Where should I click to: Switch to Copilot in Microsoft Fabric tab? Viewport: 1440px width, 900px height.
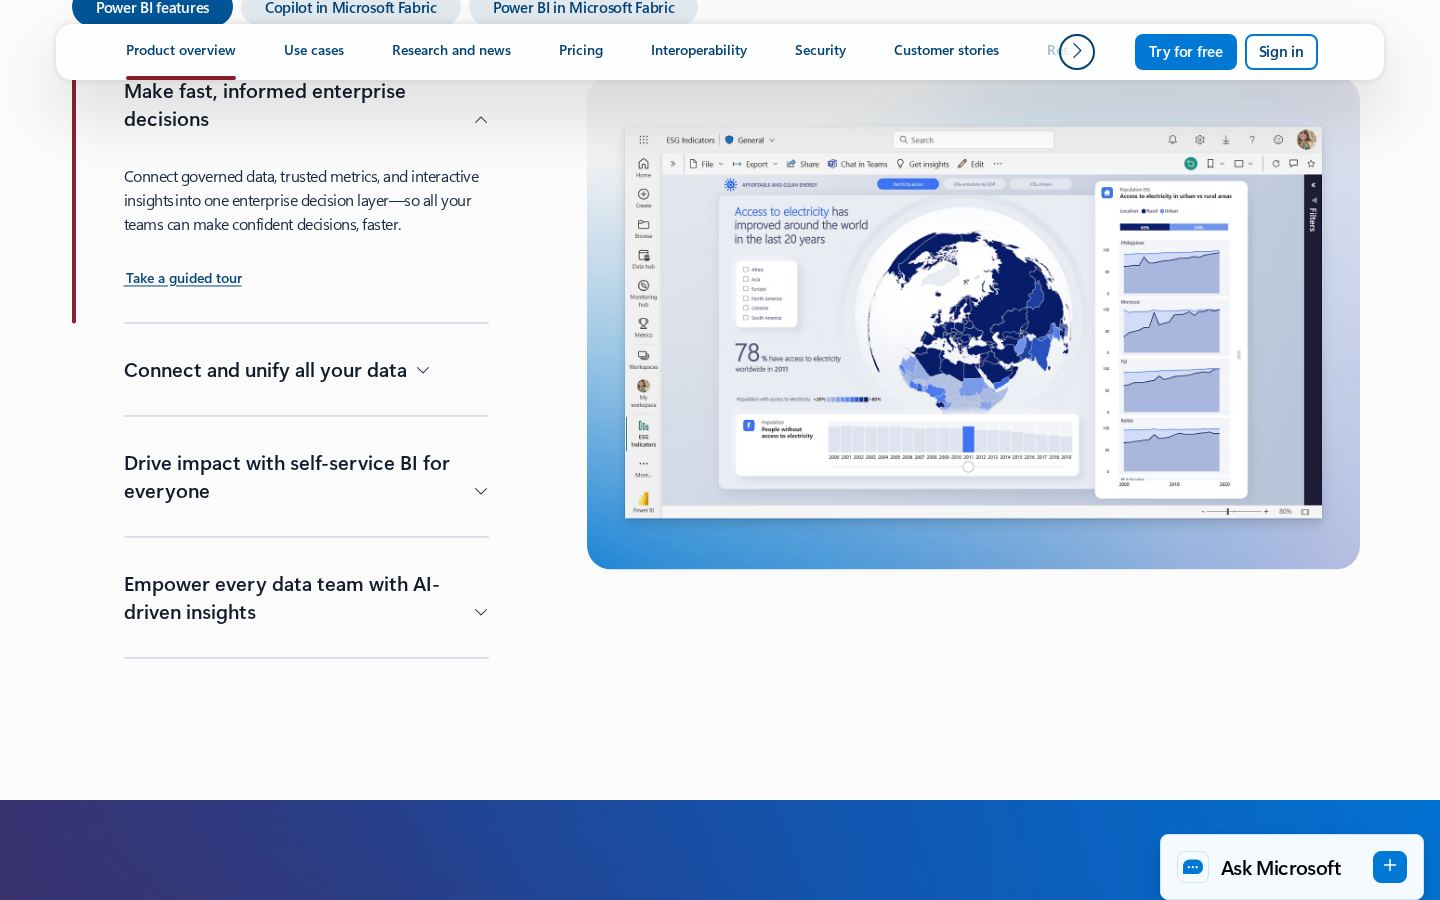pyautogui.click(x=351, y=9)
